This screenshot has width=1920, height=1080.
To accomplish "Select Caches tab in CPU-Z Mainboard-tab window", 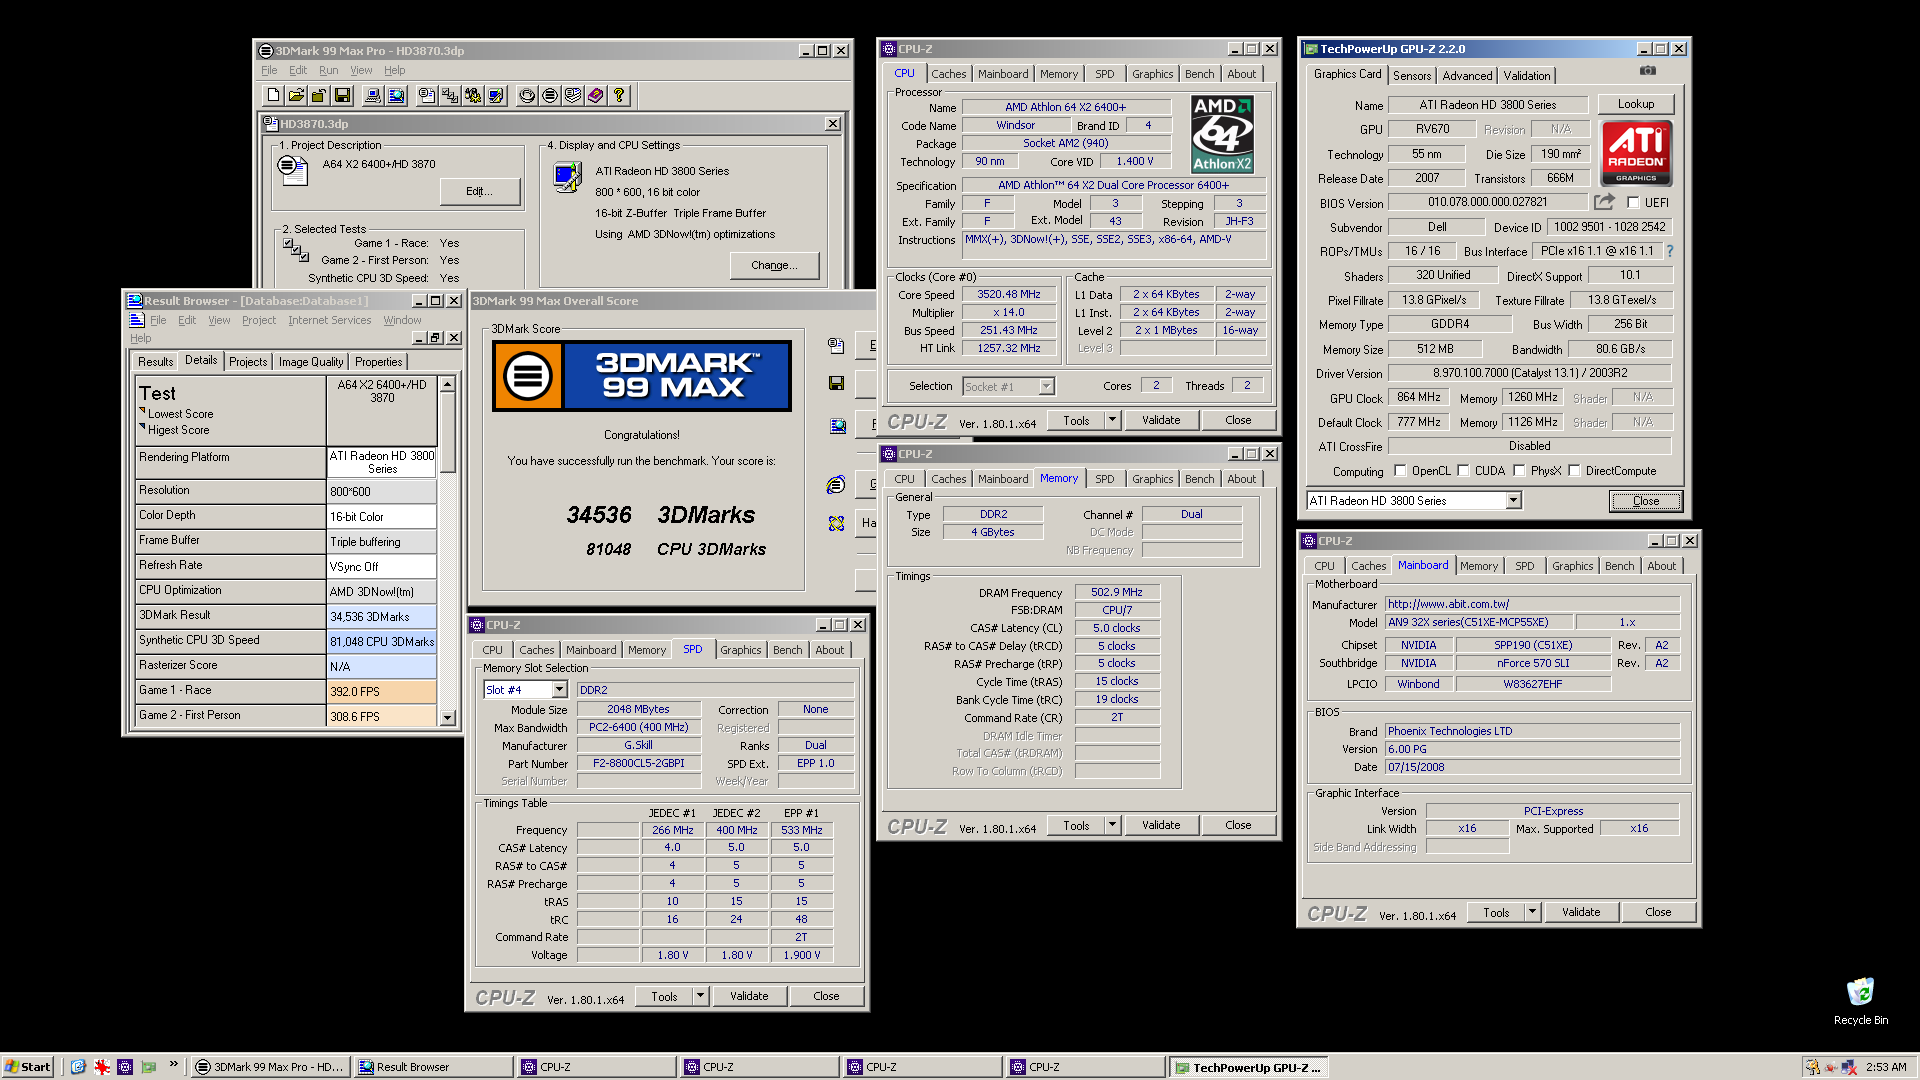I will pos(1368,566).
